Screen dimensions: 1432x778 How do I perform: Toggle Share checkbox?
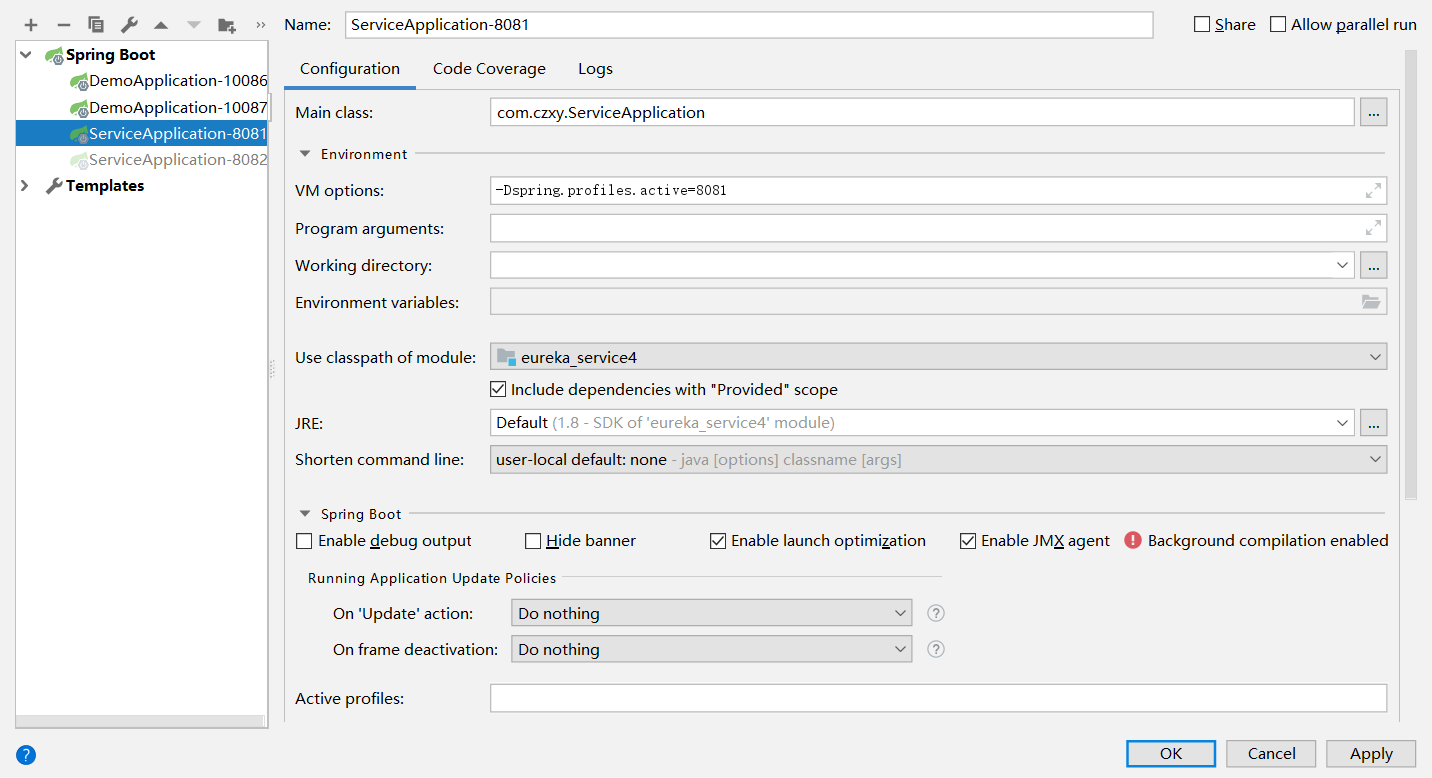click(x=1202, y=24)
